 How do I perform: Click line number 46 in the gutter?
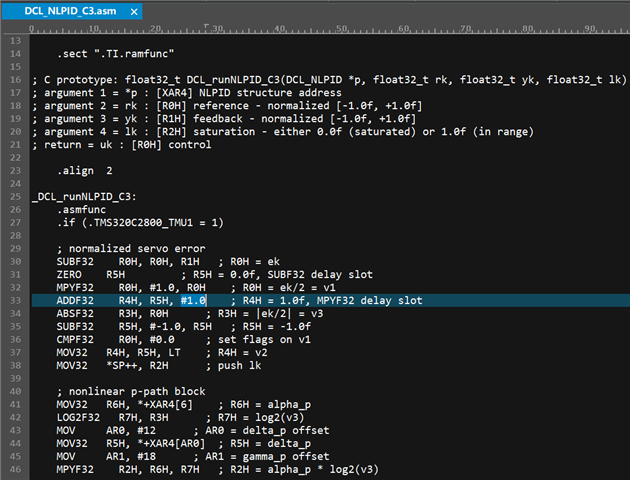15,469
